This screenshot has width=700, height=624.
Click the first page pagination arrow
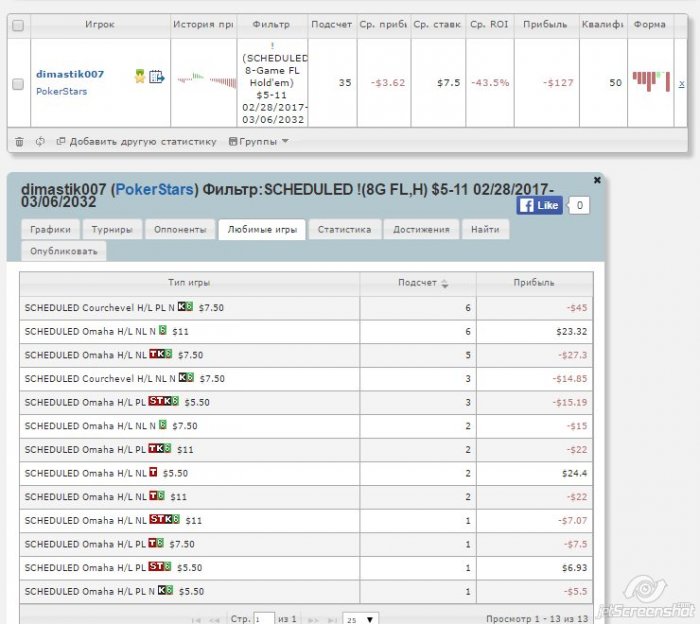[x=196, y=620]
